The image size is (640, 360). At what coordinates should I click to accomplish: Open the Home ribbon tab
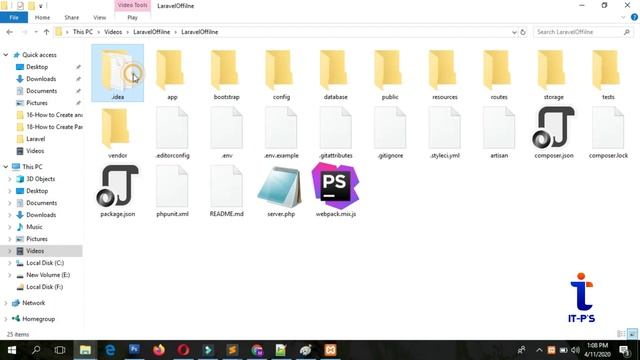(42, 18)
